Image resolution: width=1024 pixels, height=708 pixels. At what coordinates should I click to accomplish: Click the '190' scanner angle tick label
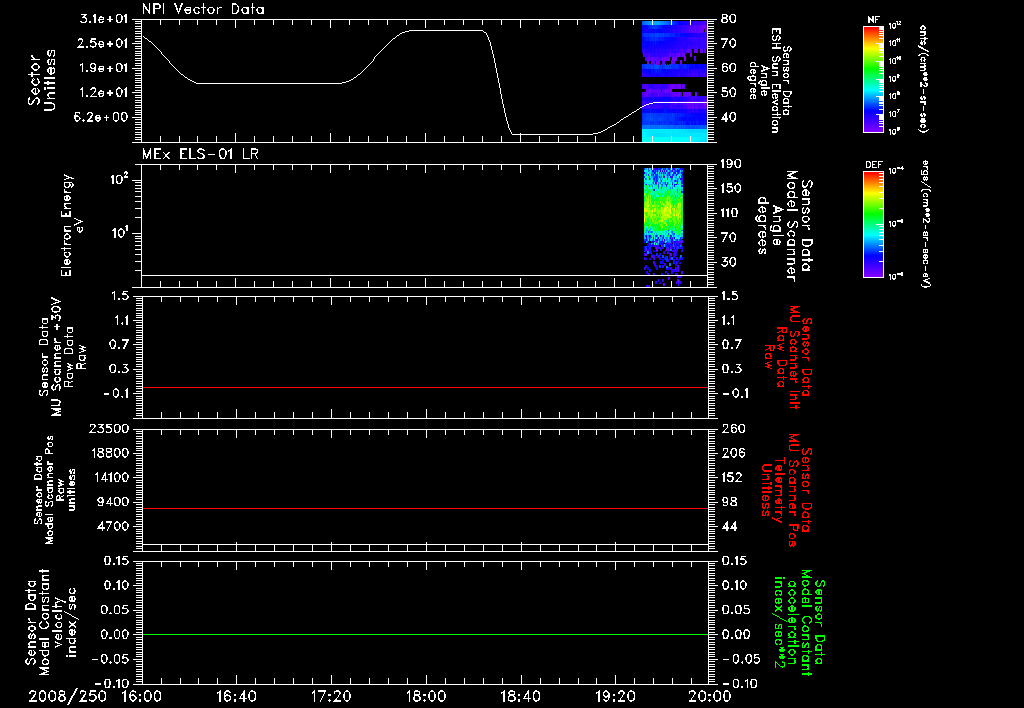tap(730, 164)
